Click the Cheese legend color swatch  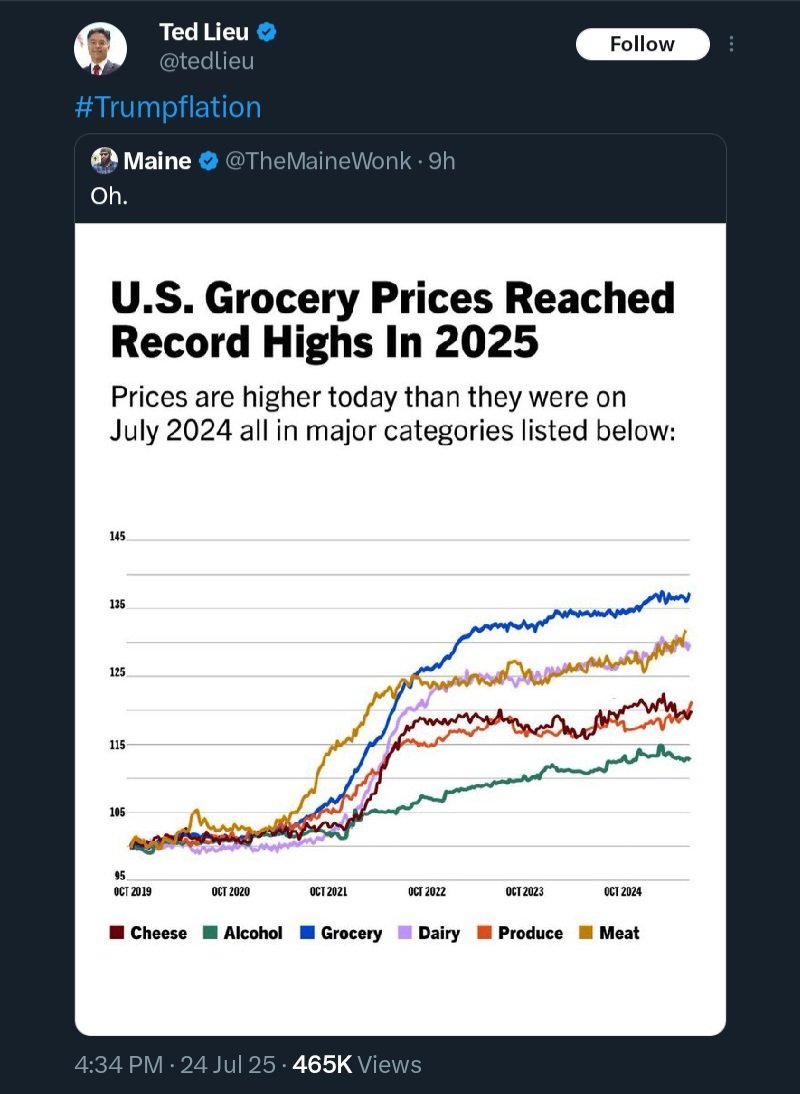[x=116, y=933]
